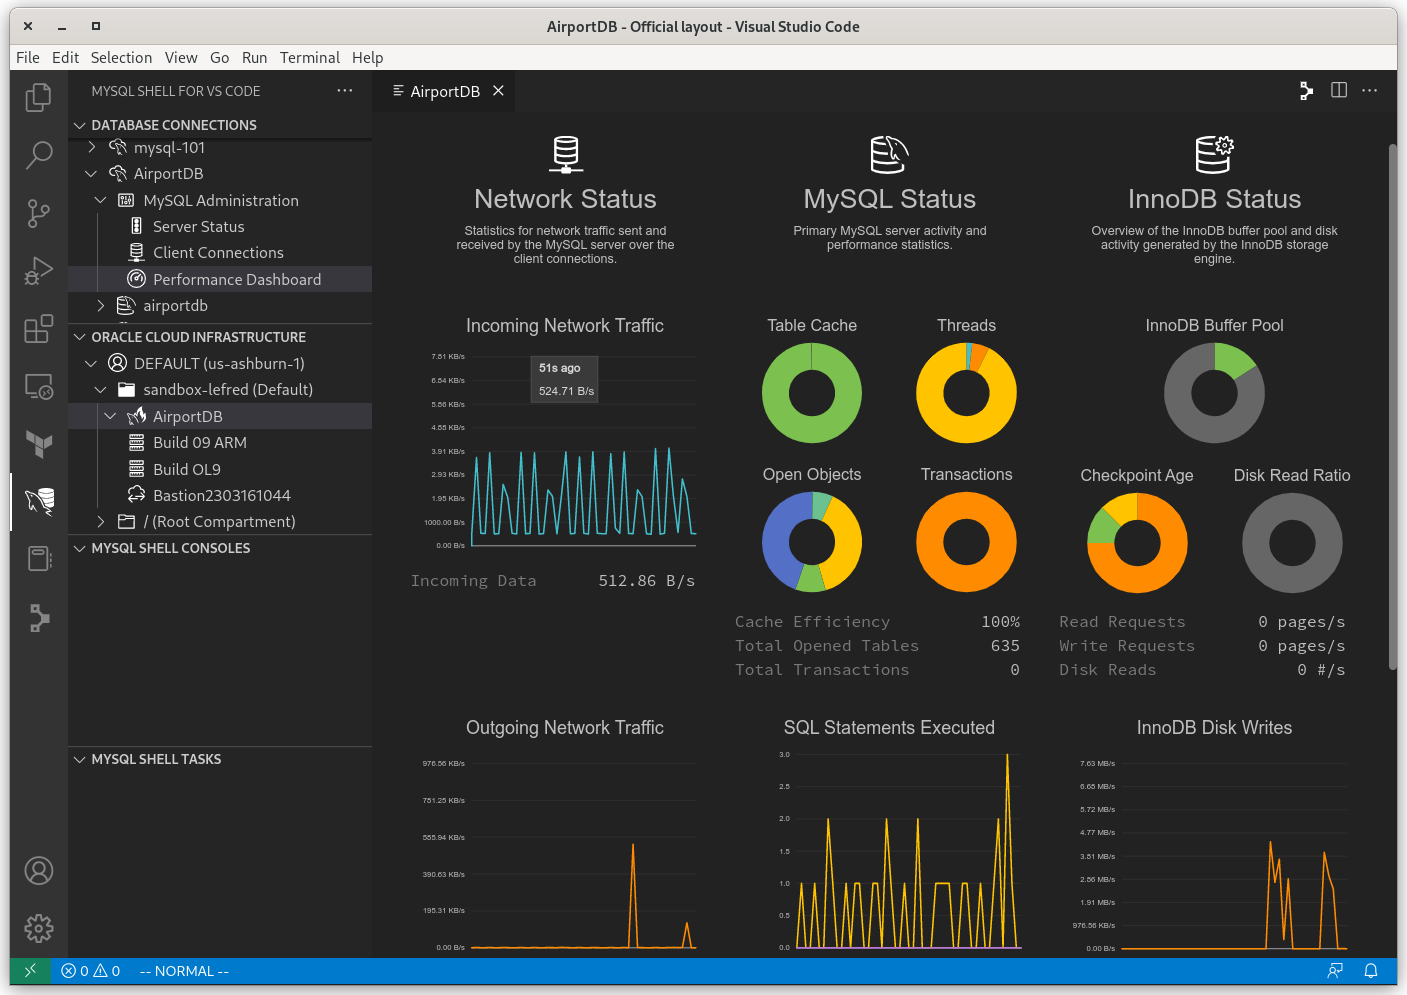The height and width of the screenshot is (995, 1407).
Task: Click the notifications bell in the status bar
Action: [x=1371, y=971]
